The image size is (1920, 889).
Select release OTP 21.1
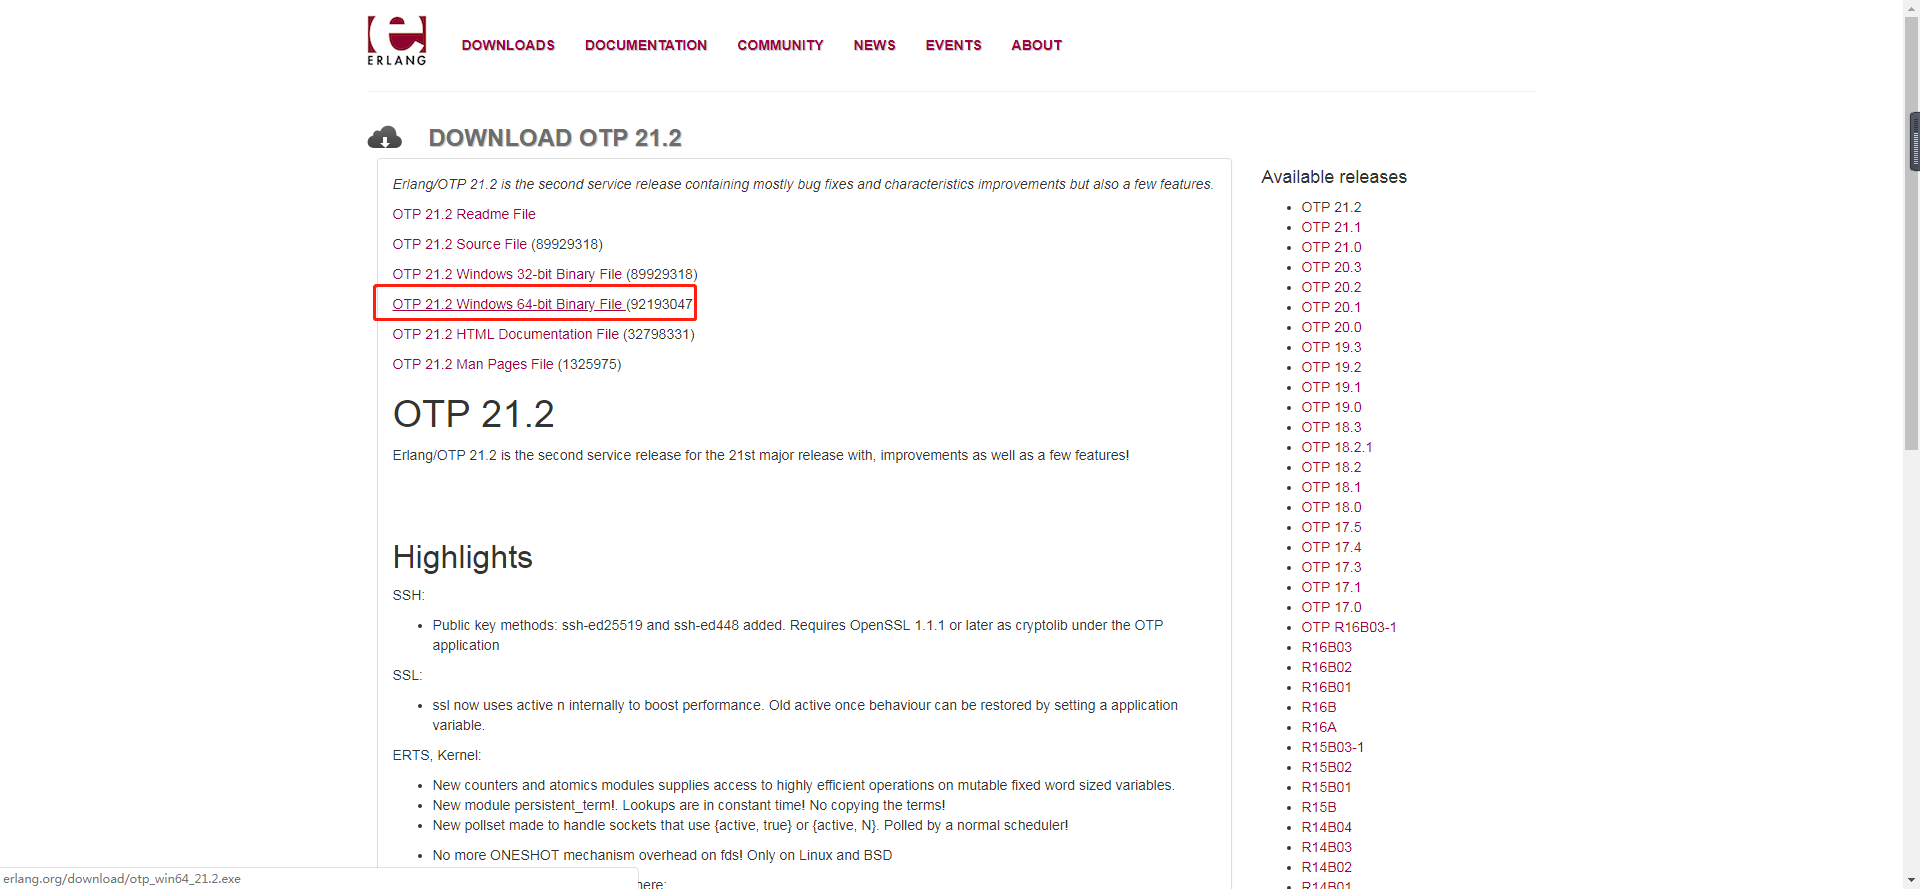coord(1331,227)
